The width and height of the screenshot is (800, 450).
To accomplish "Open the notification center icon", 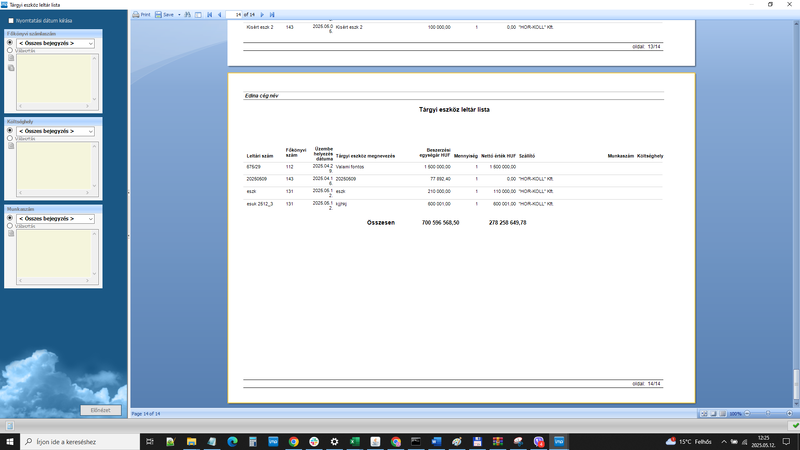I will coord(787,442).
